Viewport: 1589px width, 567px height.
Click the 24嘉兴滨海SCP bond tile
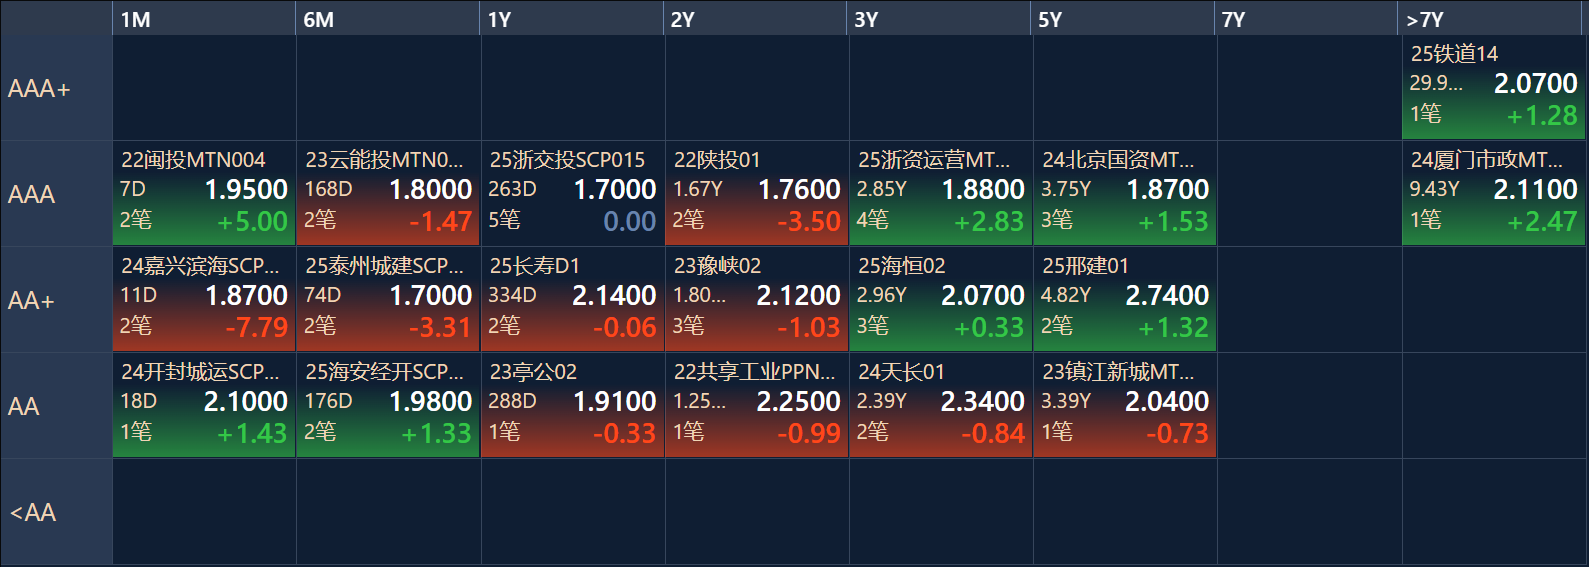point(204,299)
